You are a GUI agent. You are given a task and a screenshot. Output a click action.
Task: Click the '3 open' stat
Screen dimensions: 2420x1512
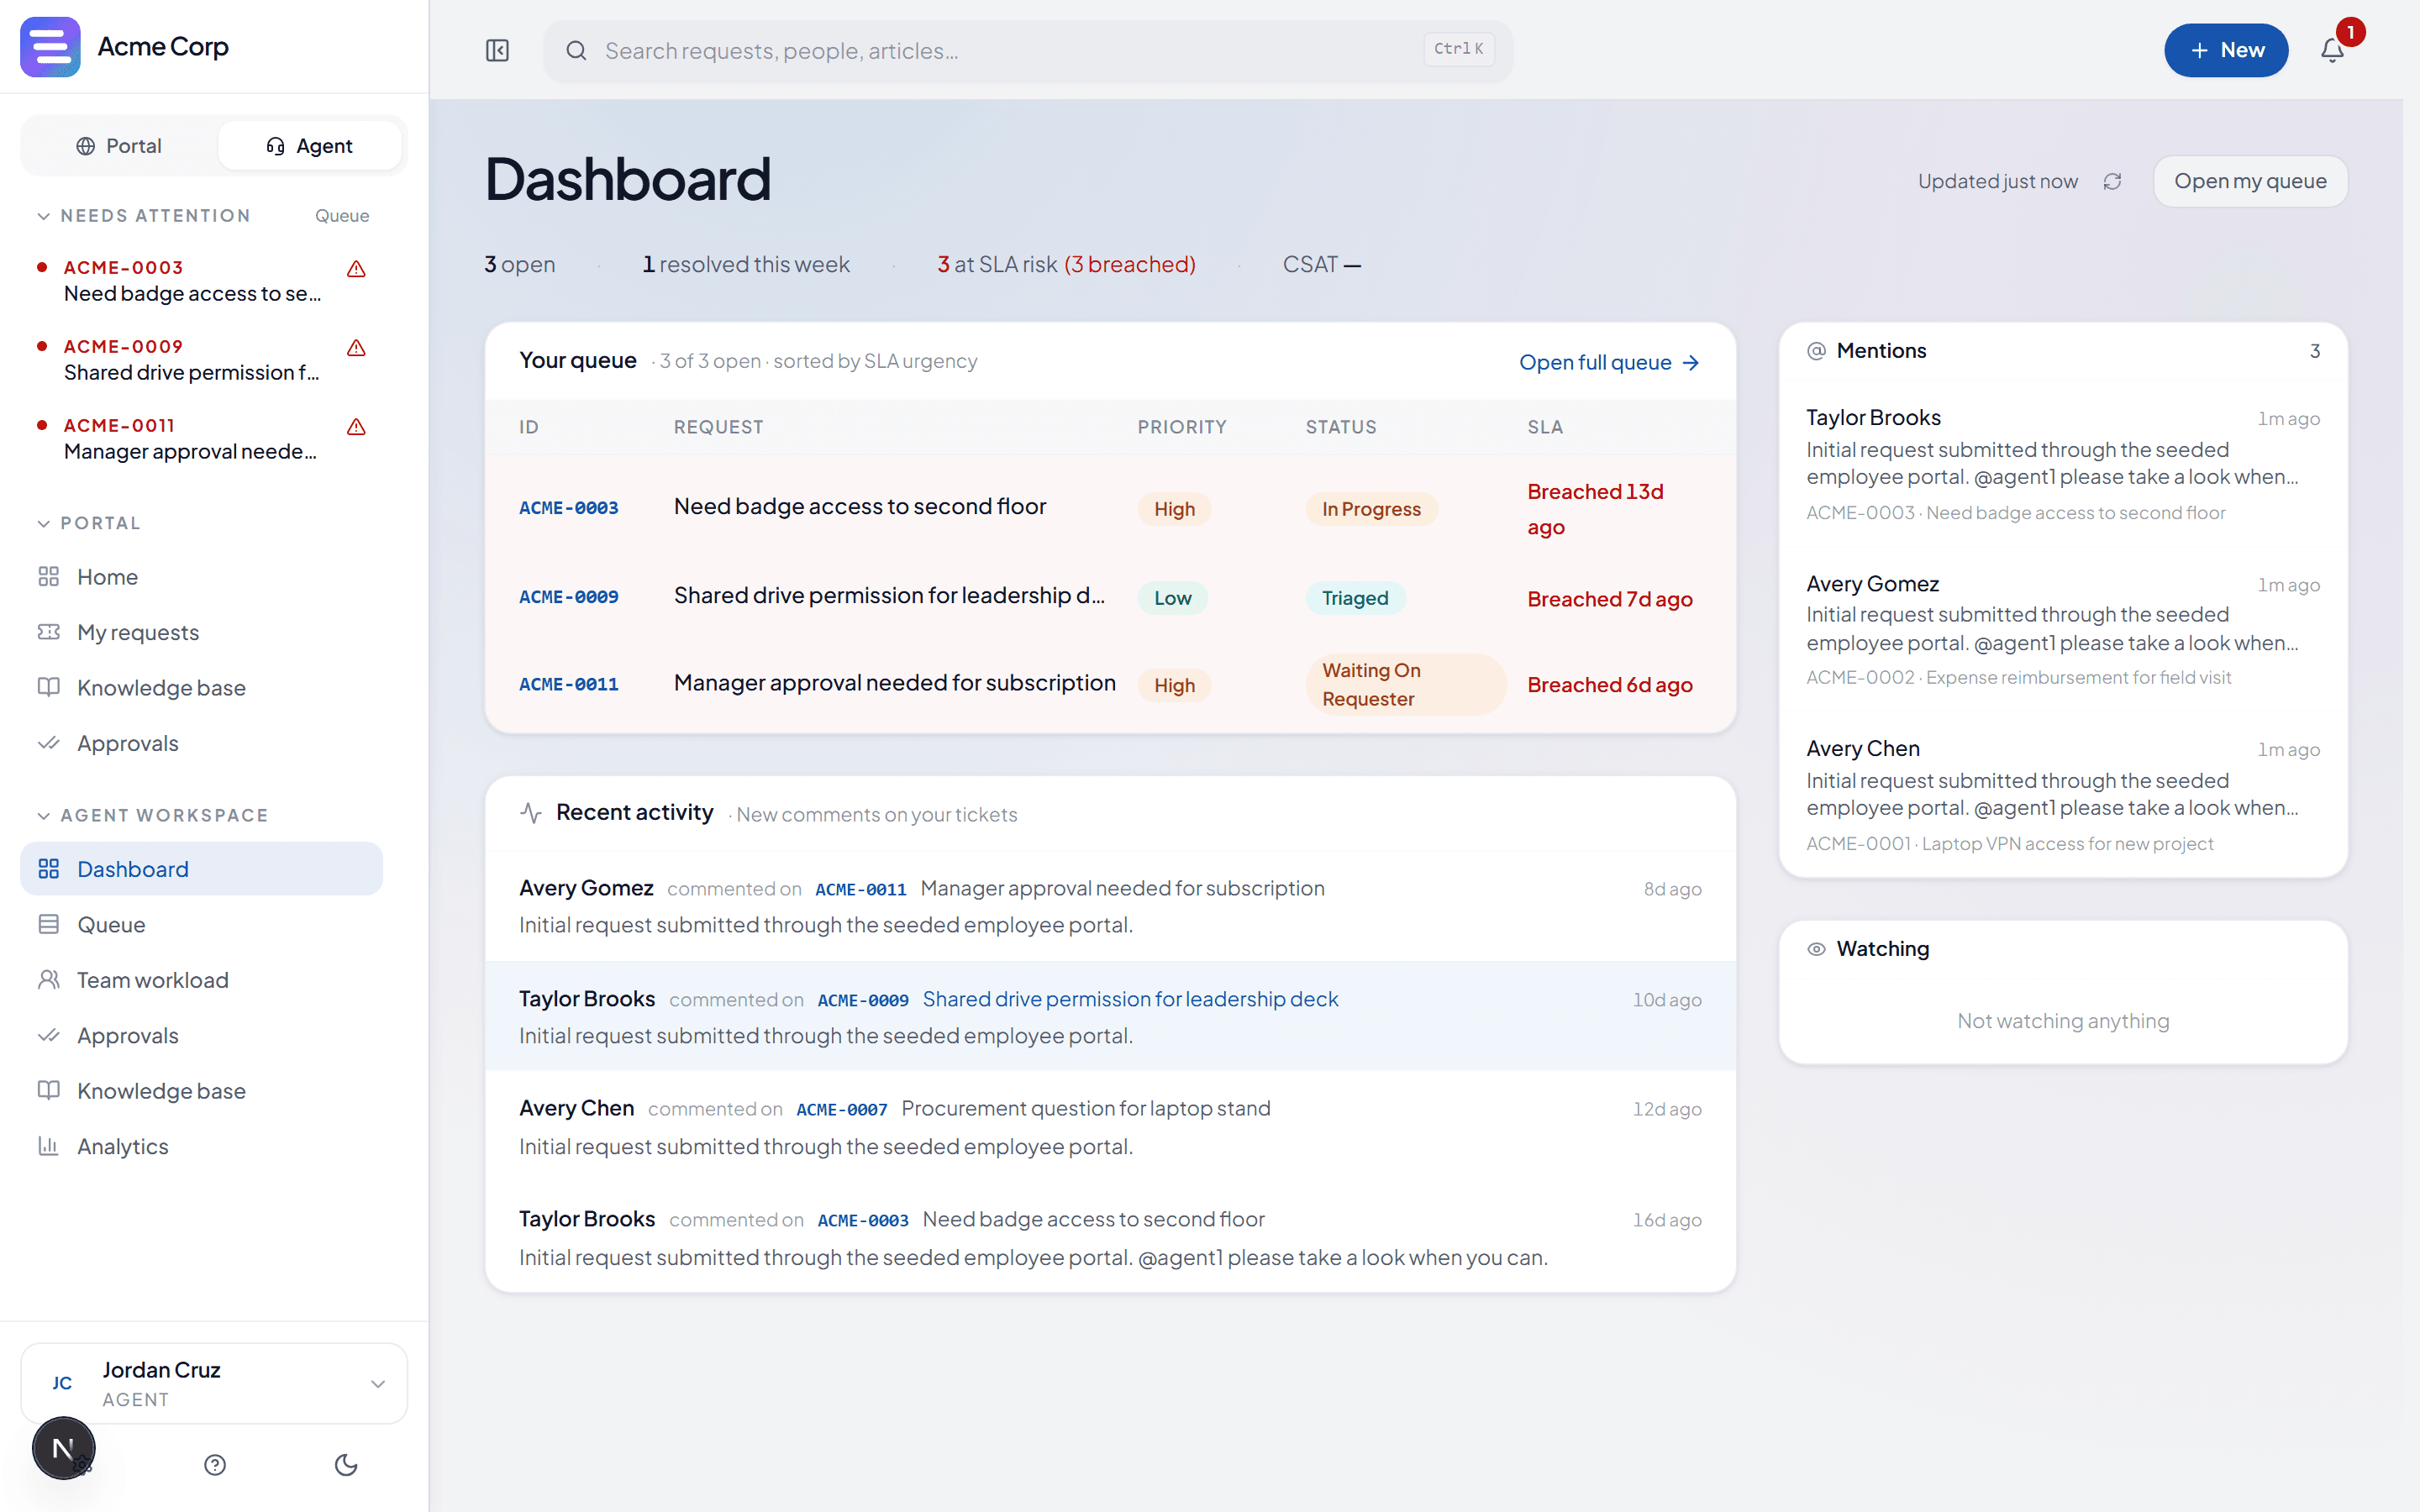click(x=519, y=264)
